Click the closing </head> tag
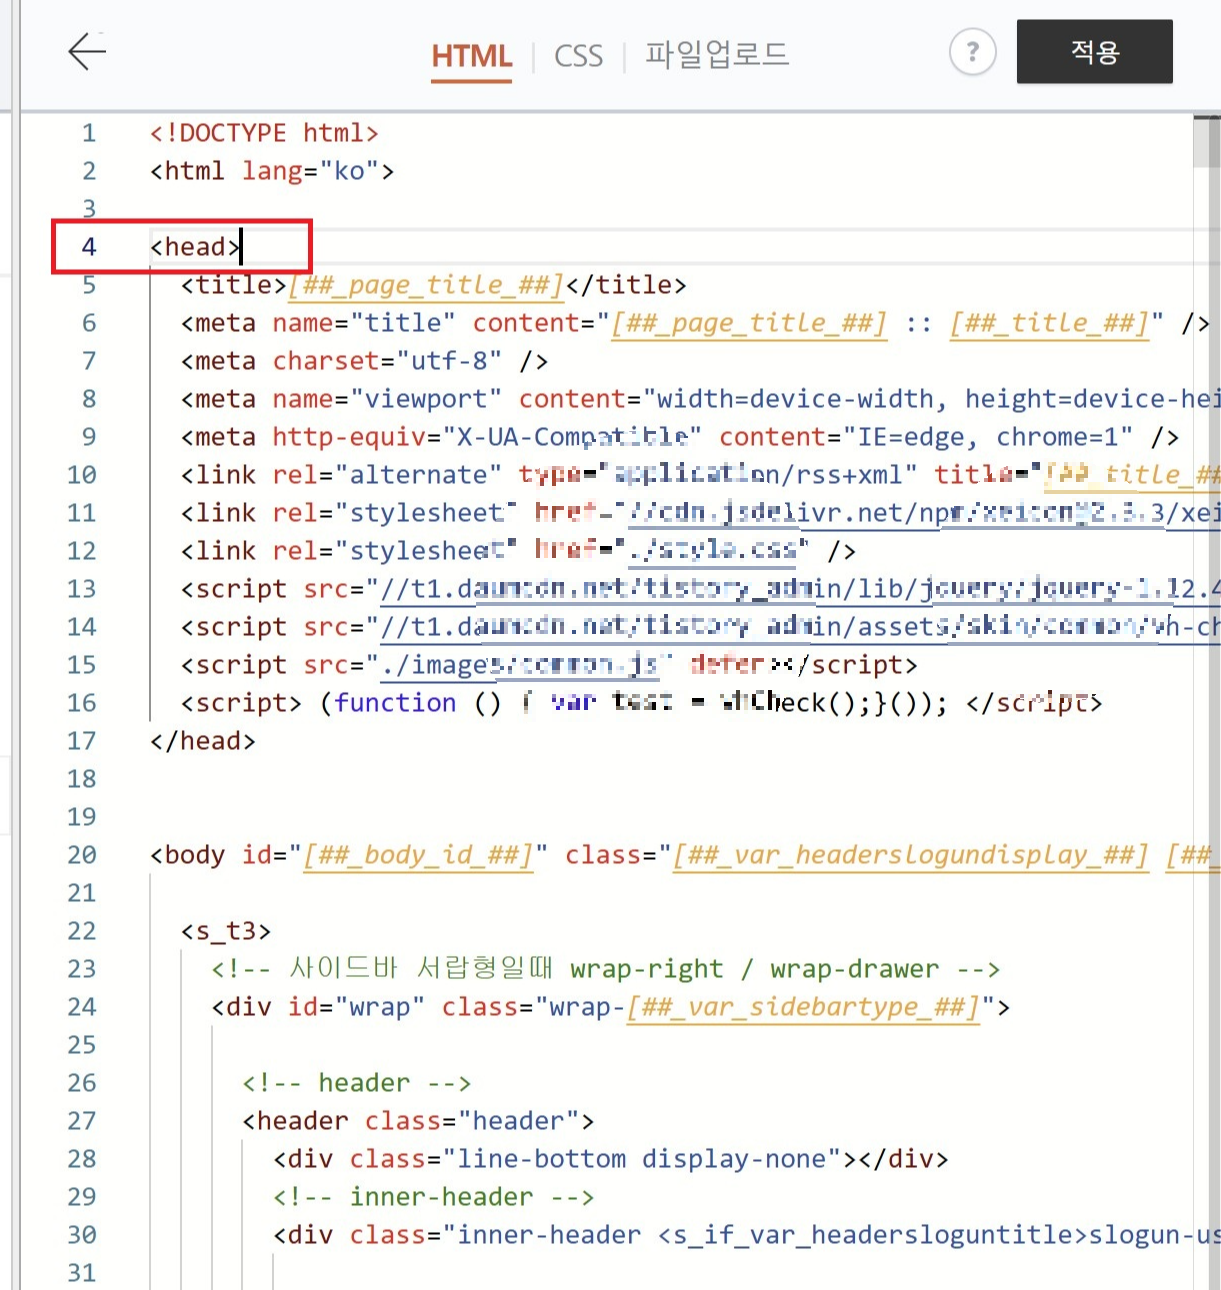This screenshot has height=1290, width=1221. coord(203,741)
